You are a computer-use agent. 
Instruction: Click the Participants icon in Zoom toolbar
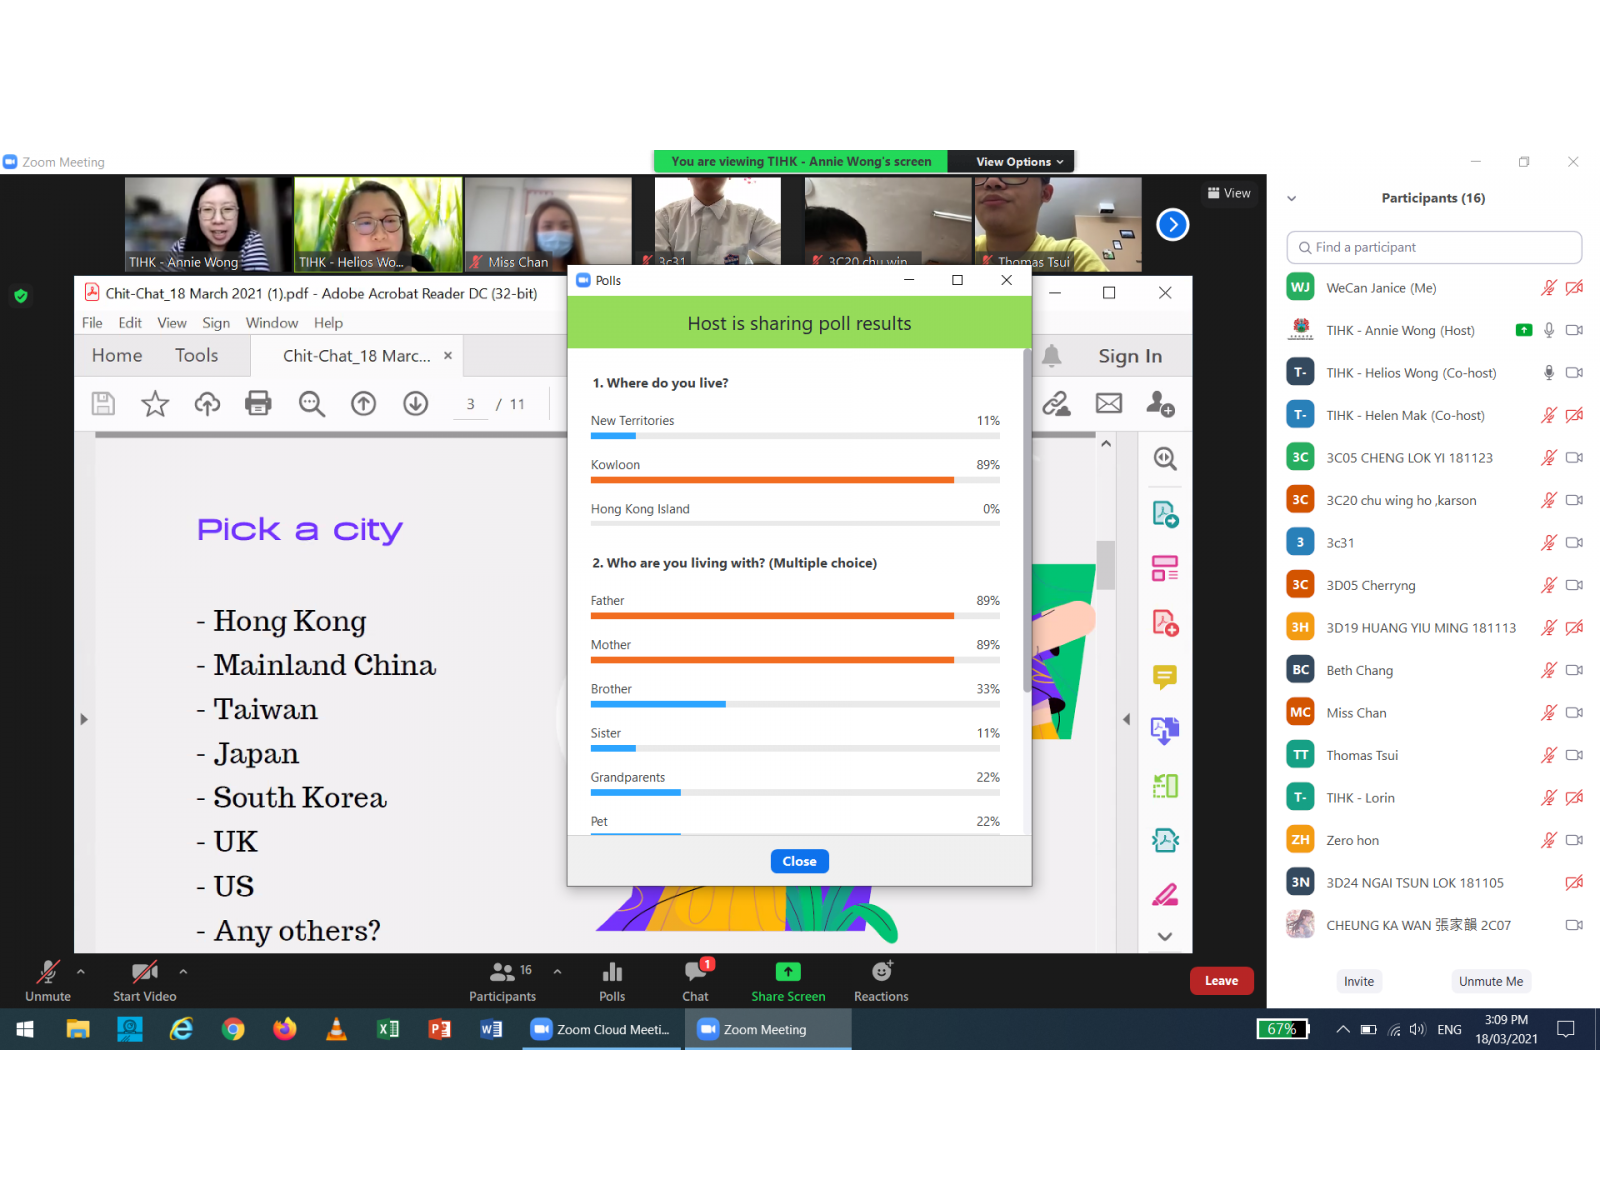(x=502, y=973)
